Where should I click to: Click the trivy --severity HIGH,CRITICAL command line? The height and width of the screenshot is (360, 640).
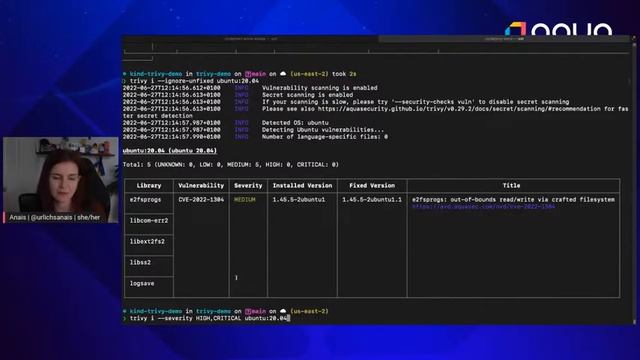[208, 318]
